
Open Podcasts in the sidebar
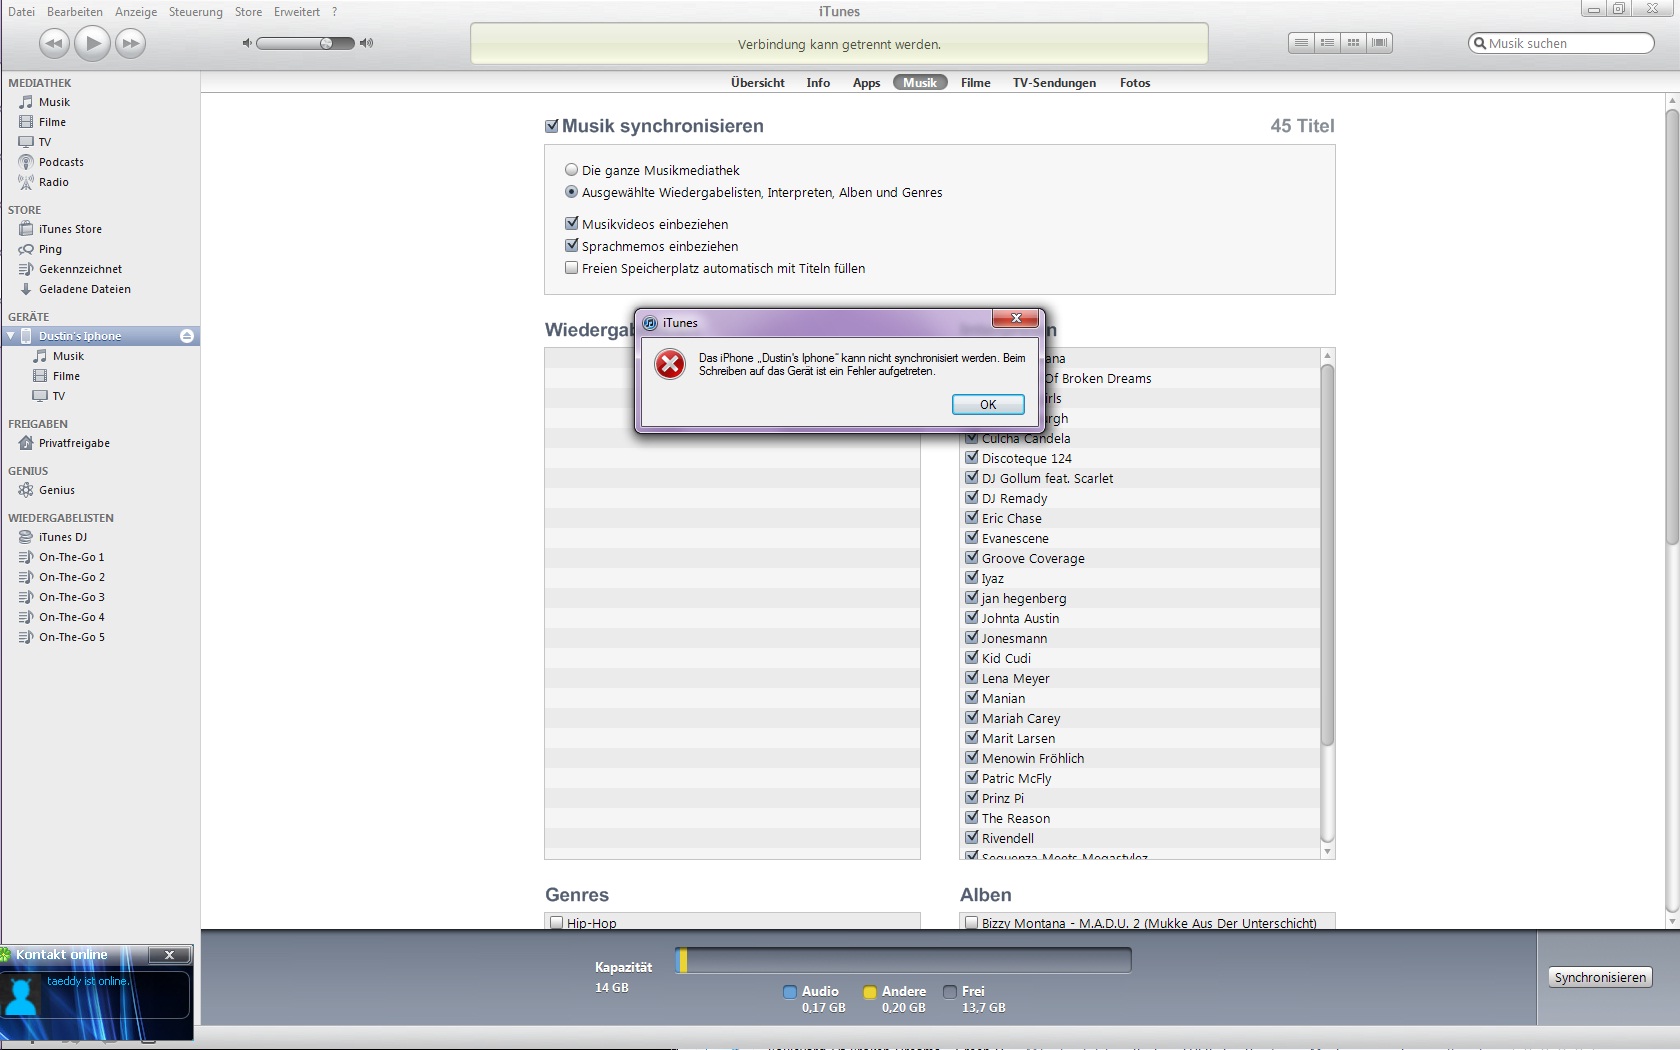61,162
